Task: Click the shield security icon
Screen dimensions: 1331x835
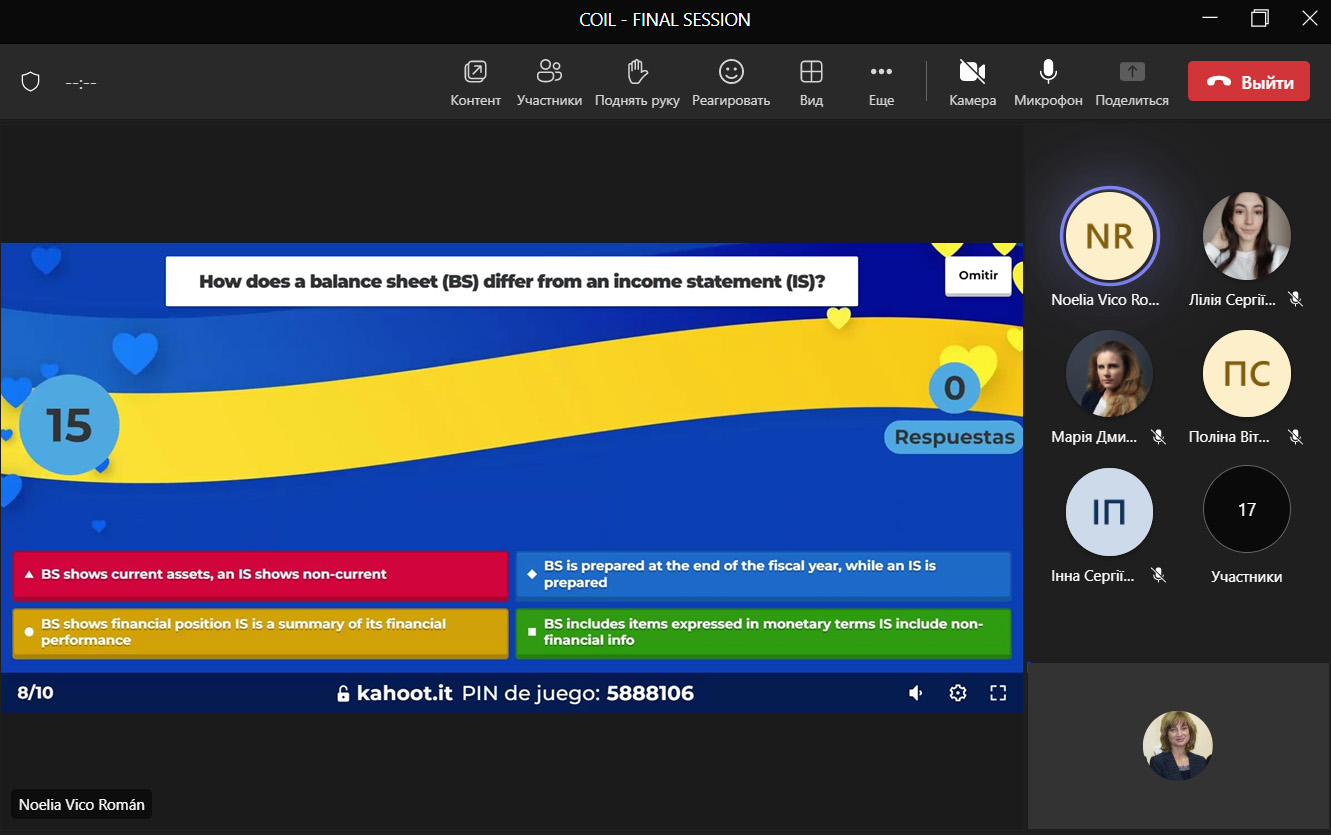Action: (31, 82)
